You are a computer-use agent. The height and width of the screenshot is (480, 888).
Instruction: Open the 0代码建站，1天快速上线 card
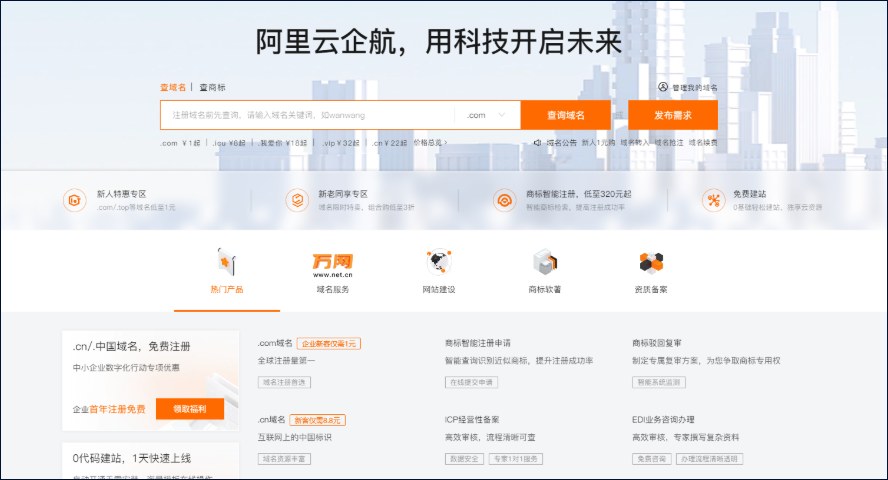tap(150, 461)
